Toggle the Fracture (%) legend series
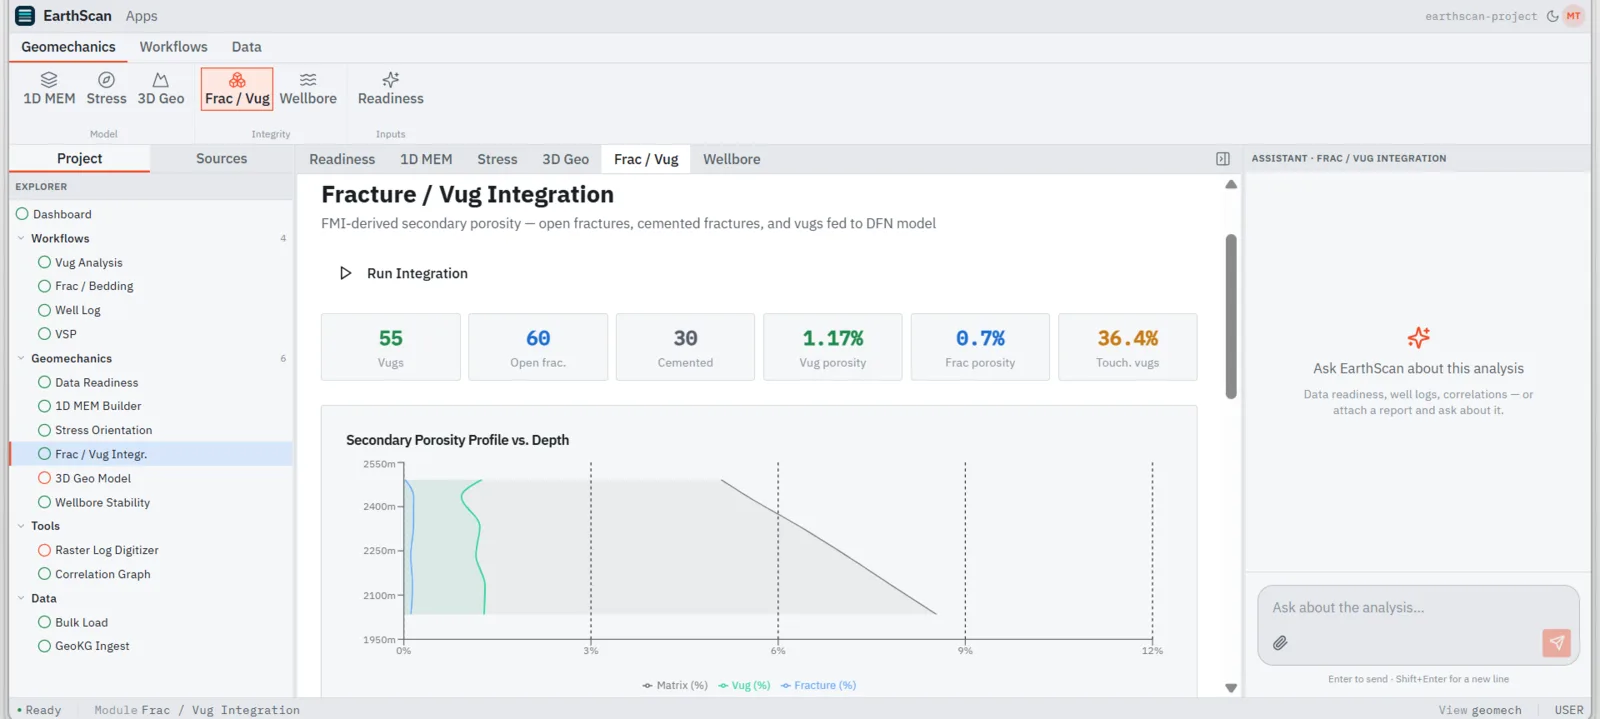This screenshot has height=719, width=1600. [x=818, y=685]
